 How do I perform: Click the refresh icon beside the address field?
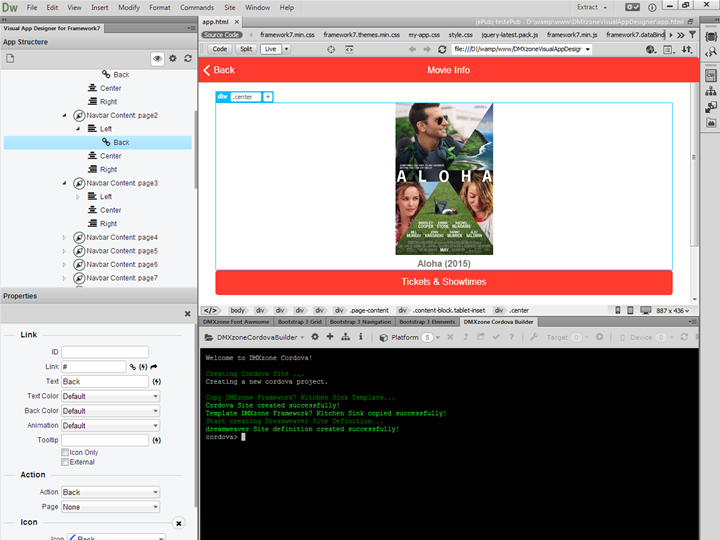pyautogui.click(x=442, y=49)
